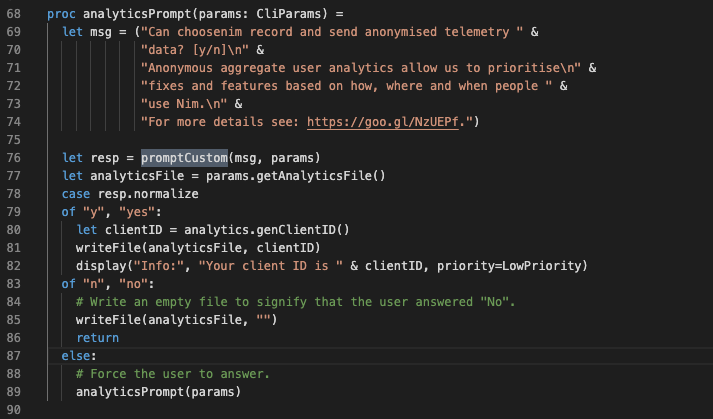This screenshot has height=419, width=713.
Task: Place cursor on the analyticsPrompt proc name
Action: (137, 14)
